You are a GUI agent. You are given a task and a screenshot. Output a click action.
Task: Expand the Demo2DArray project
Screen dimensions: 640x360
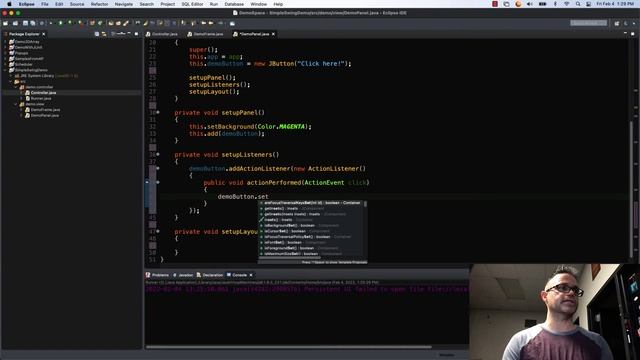pos(6,42)
